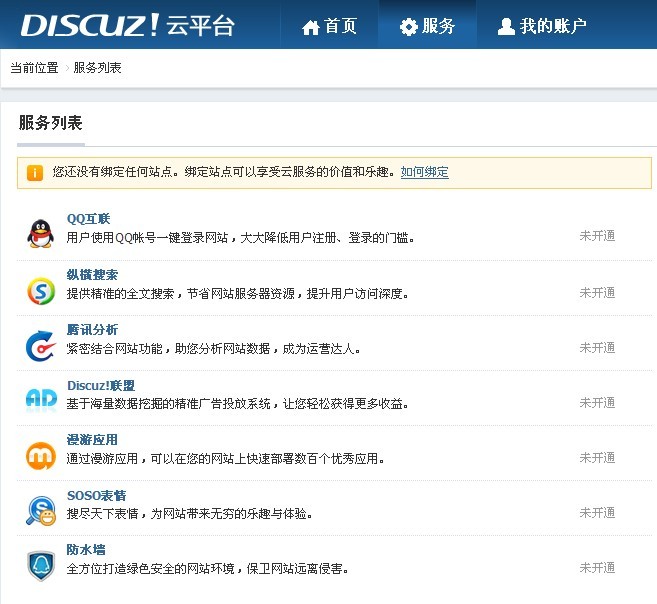Click 未开通 status in the 纵横搜索 row
Image resolution: width=657 pixels, height=604 pixels.
coord(597,293)
